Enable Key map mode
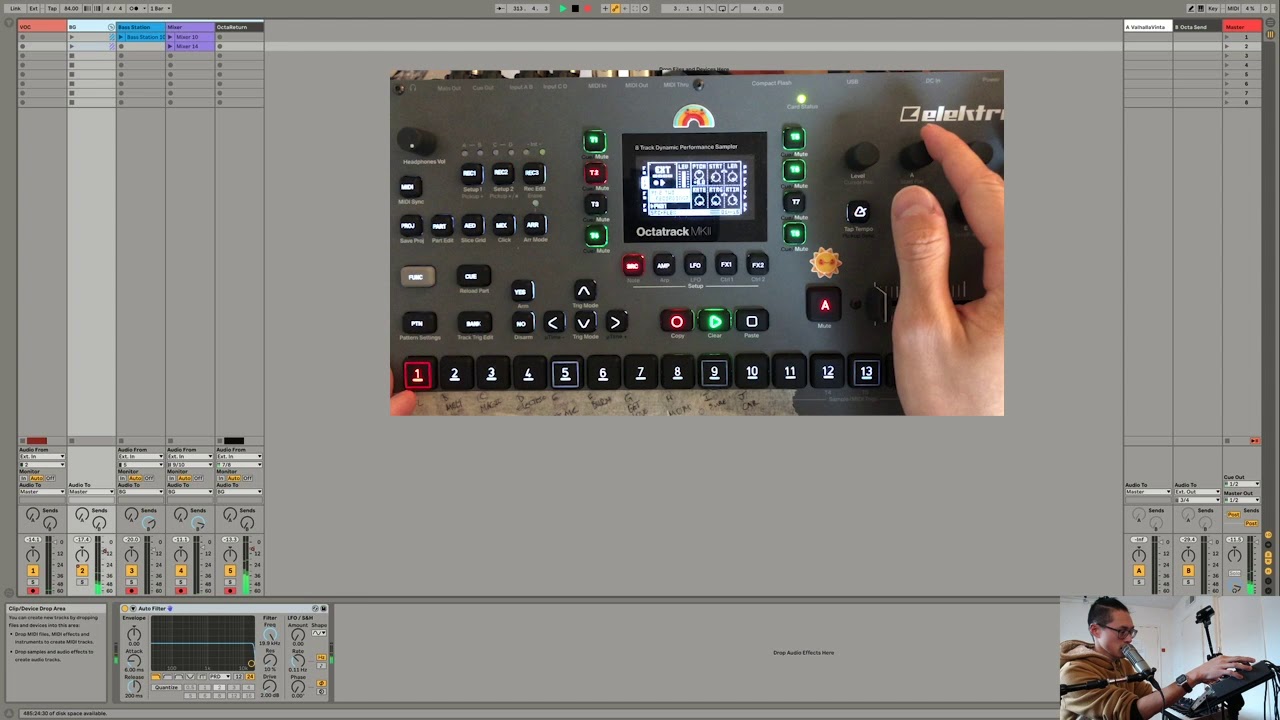This screenshot has height=720, width=1280. click(x=1214, y=8)
